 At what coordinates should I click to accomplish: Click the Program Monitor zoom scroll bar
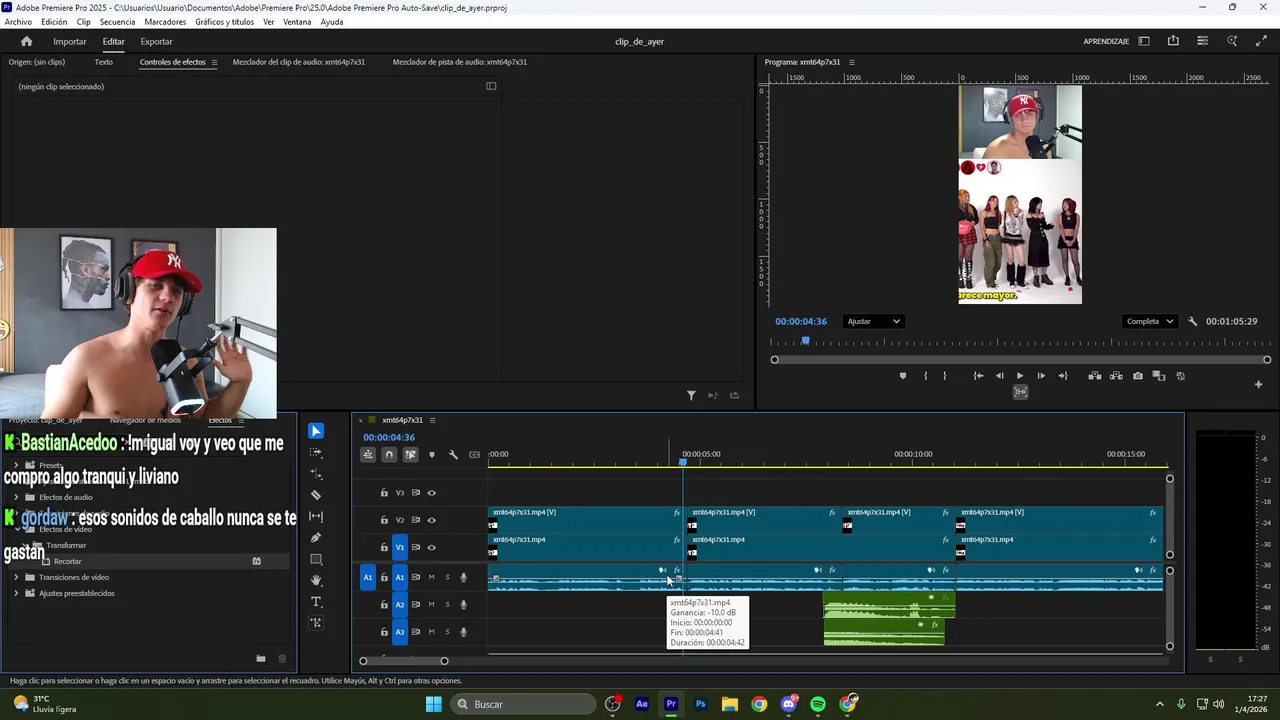point(1021,360)
